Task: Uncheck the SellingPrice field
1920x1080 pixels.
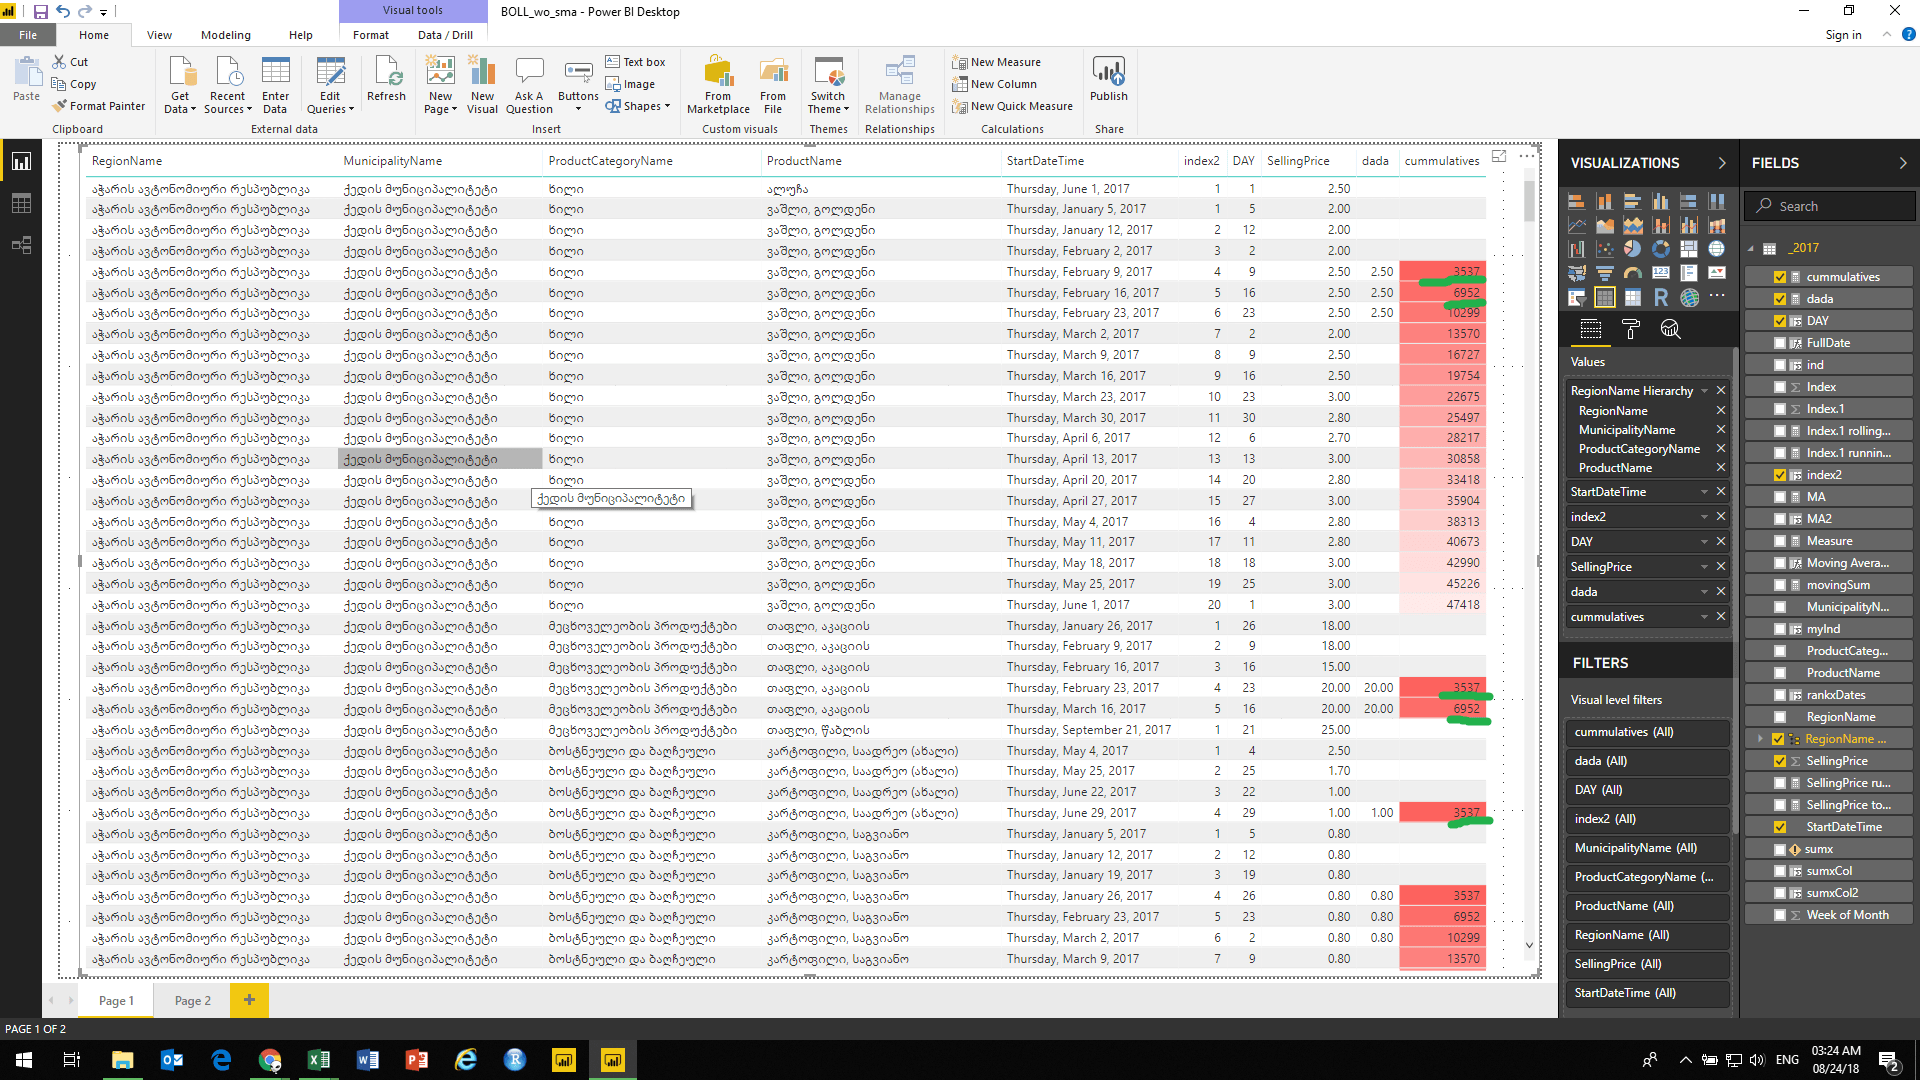Action: click(1780, 761)
